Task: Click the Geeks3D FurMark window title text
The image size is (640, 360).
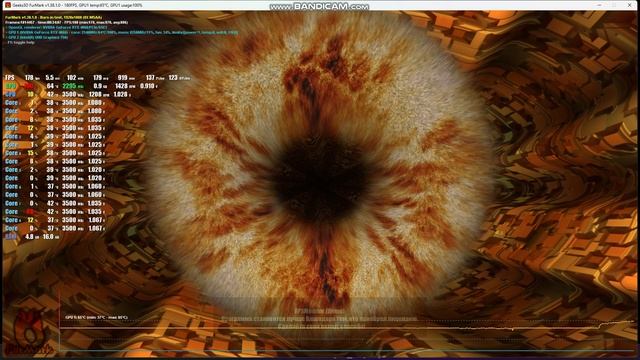Action: tap(78, 5)
